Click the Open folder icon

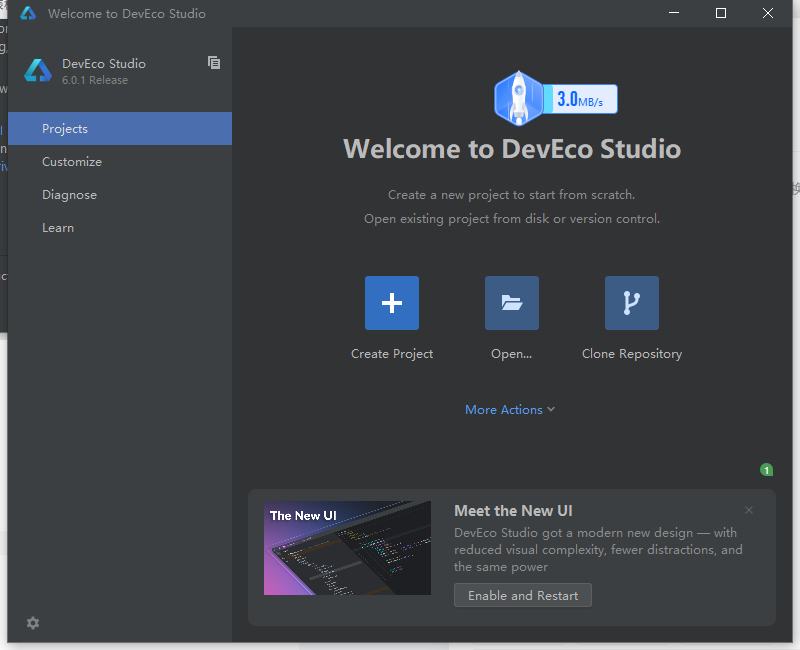[x=511, y=303]
